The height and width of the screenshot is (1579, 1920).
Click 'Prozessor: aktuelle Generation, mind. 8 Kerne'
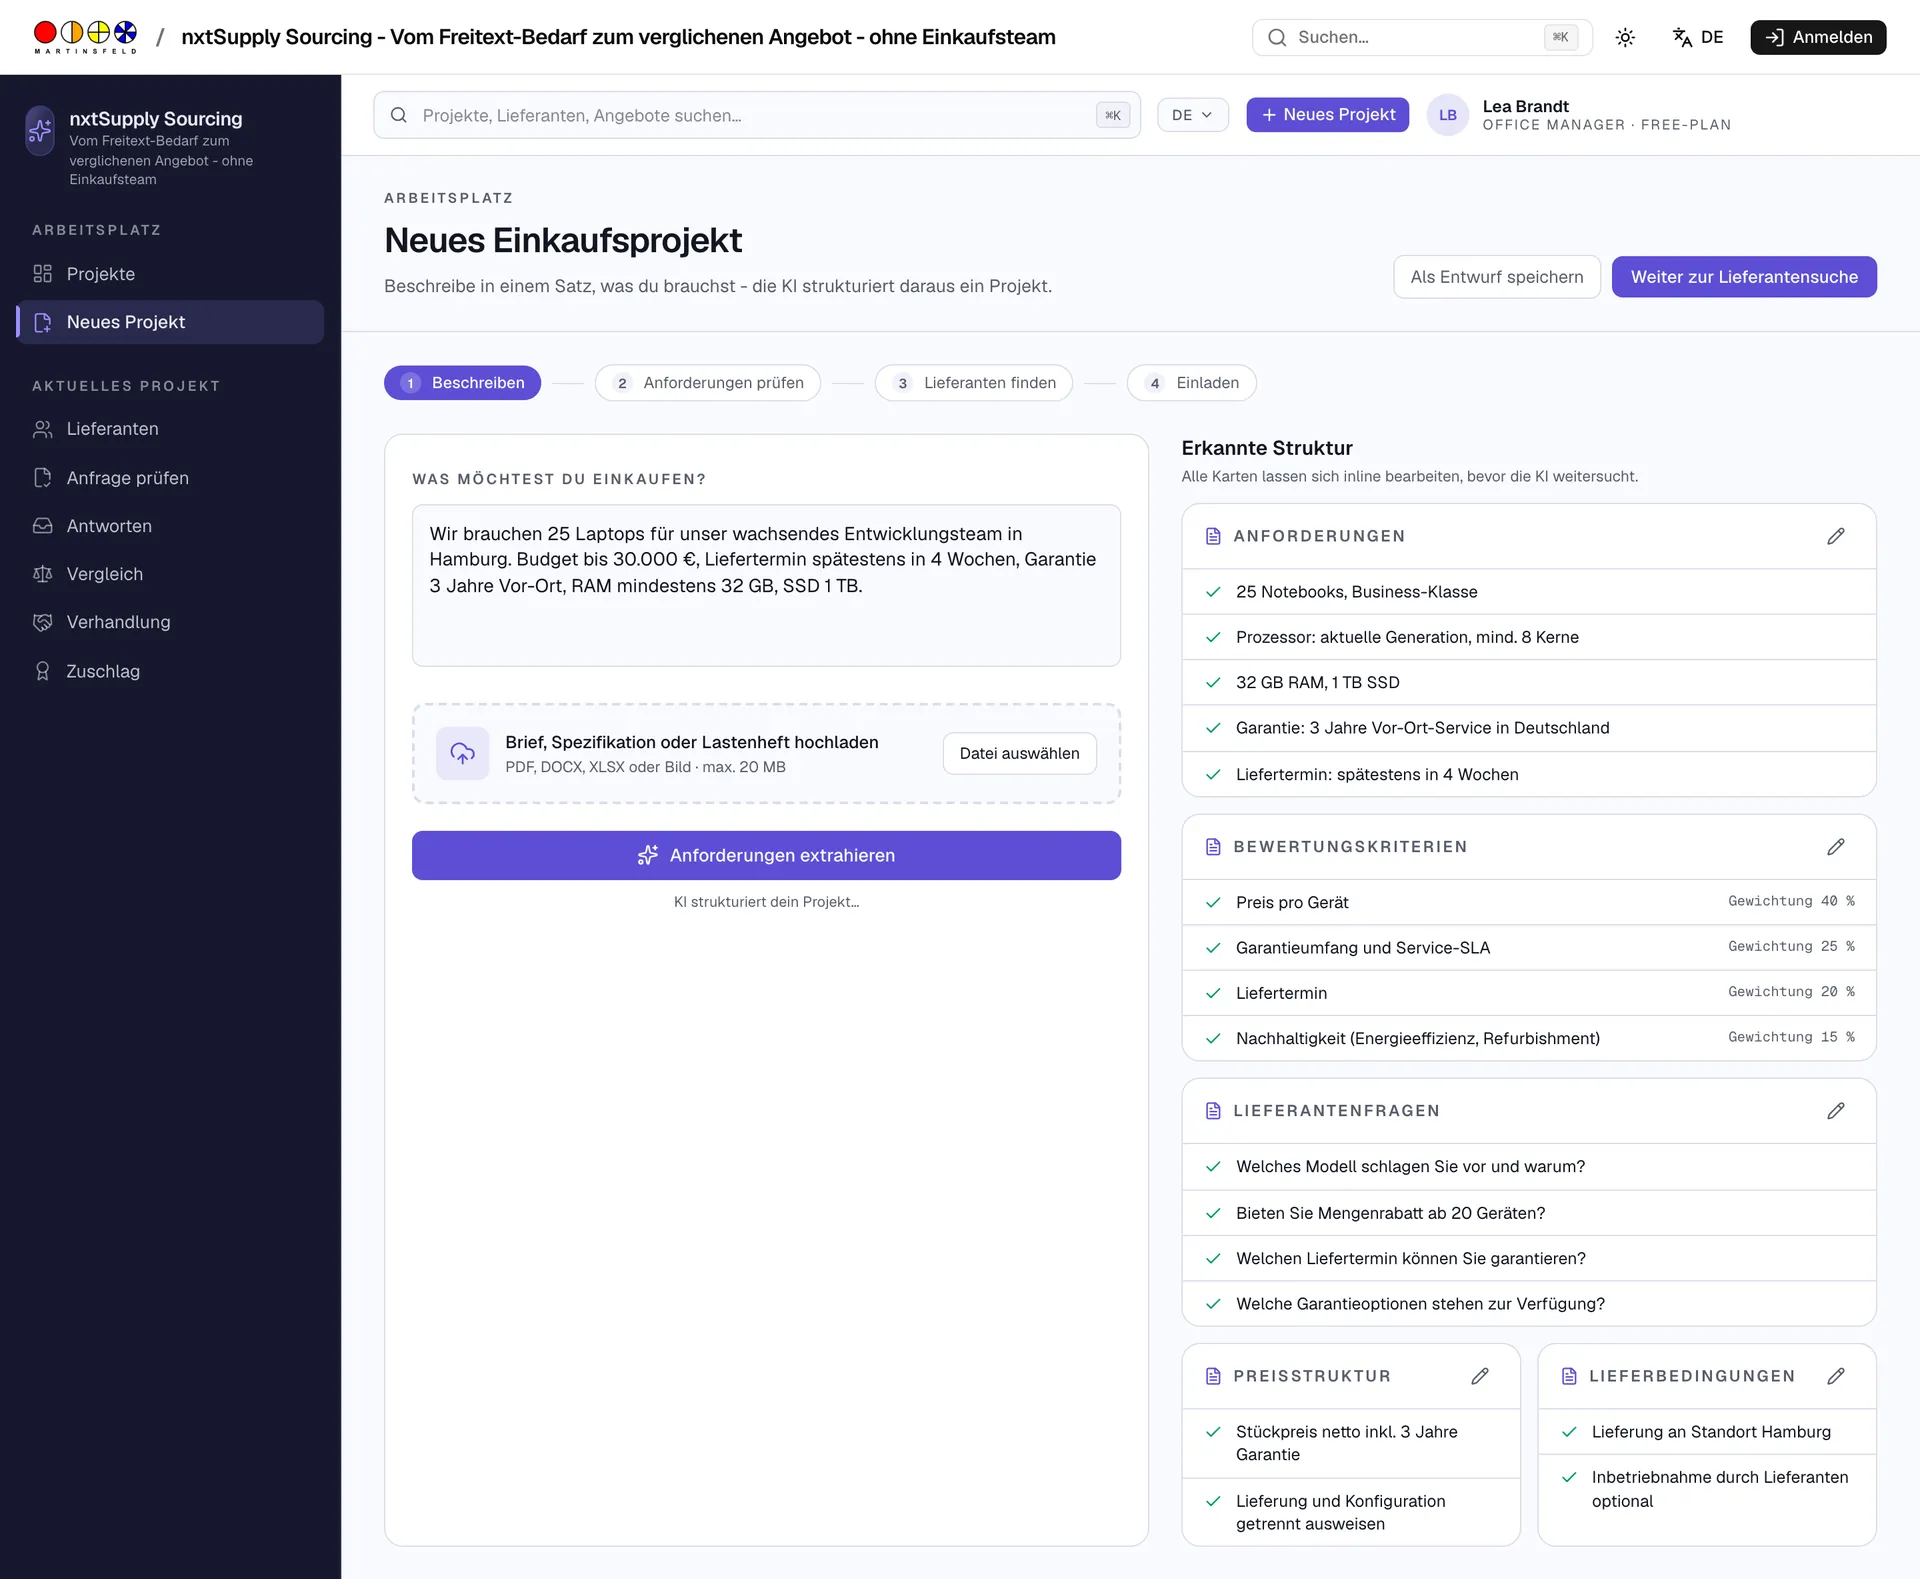(x=1407, y=637)
